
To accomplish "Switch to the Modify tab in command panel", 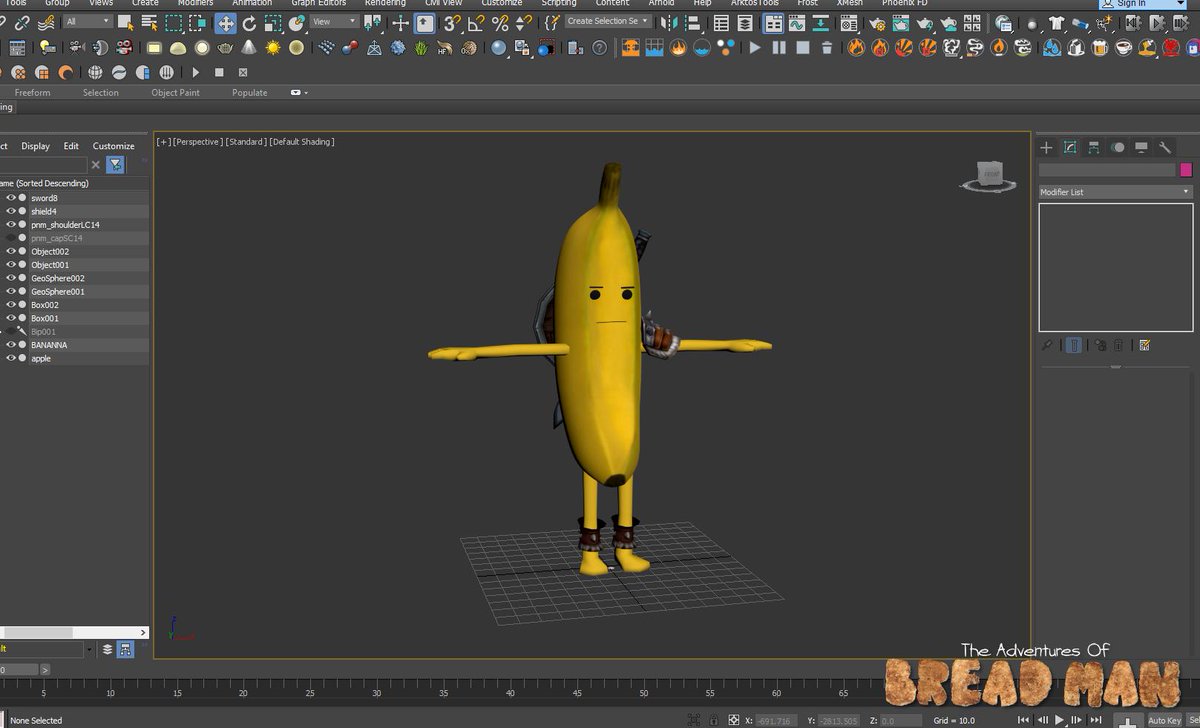I will pyautogui.click(x=1070, y=148).
